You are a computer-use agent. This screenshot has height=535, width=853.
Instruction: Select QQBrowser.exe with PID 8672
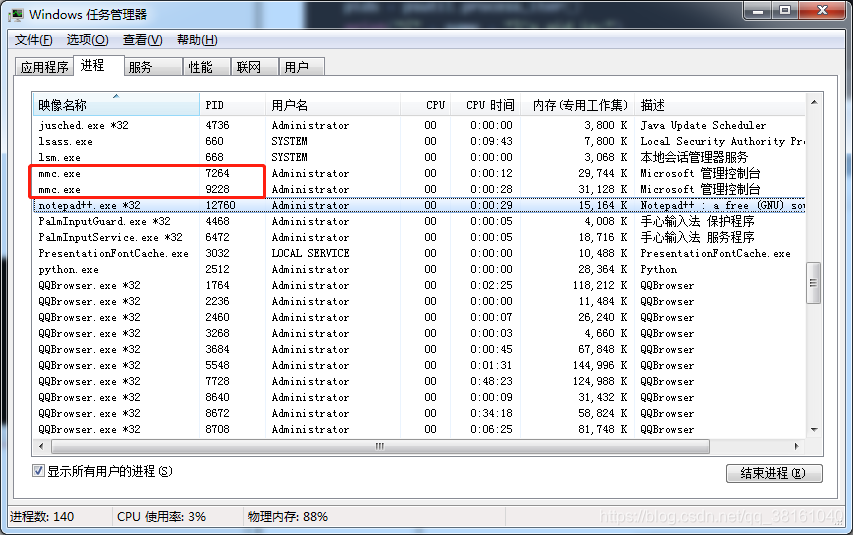(419, 413)
